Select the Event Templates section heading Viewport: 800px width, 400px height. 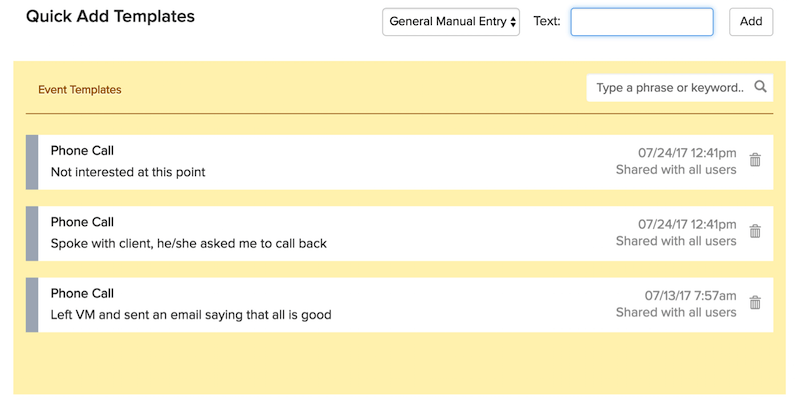(x=80, y=90)
